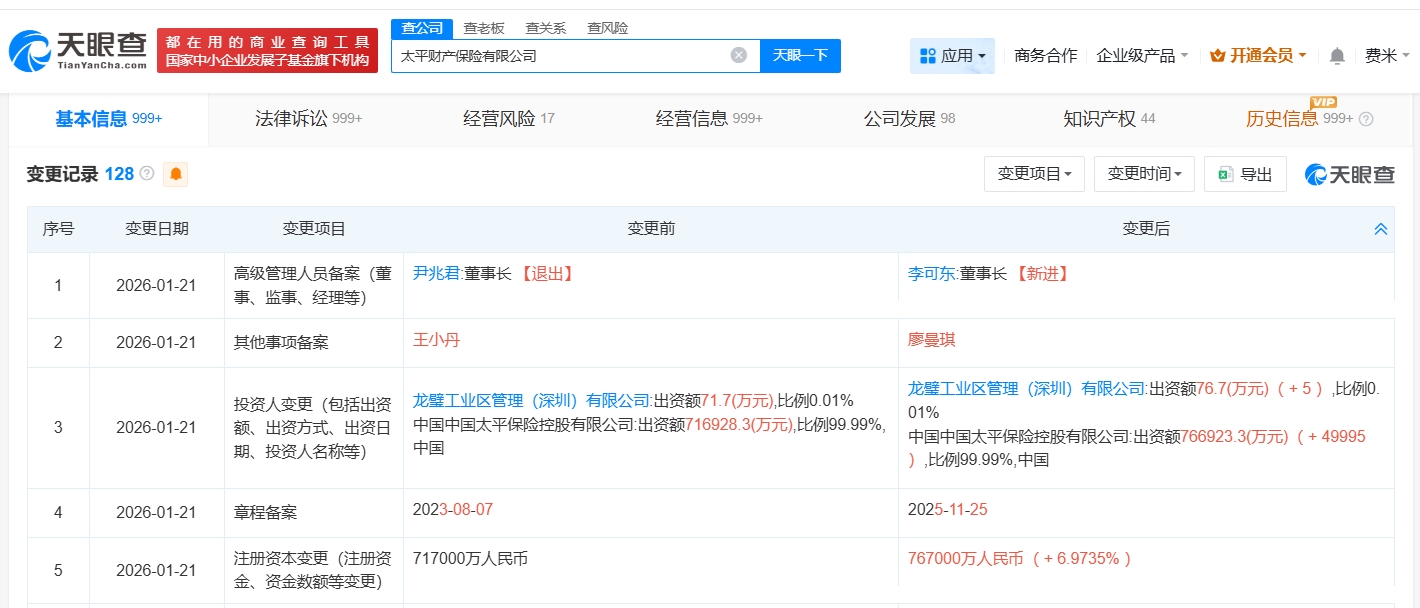The height and width of the screenshot is (608, 1420).
Task: Open 变更项目 filter dropdown
Action: 1034,174
